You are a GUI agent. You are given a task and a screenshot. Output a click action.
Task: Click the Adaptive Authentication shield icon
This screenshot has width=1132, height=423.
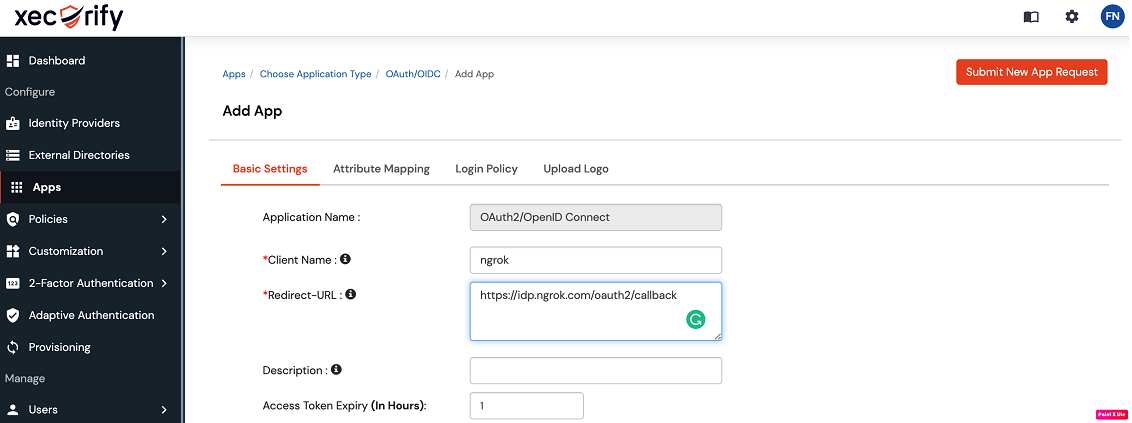(x=12, y=315)
